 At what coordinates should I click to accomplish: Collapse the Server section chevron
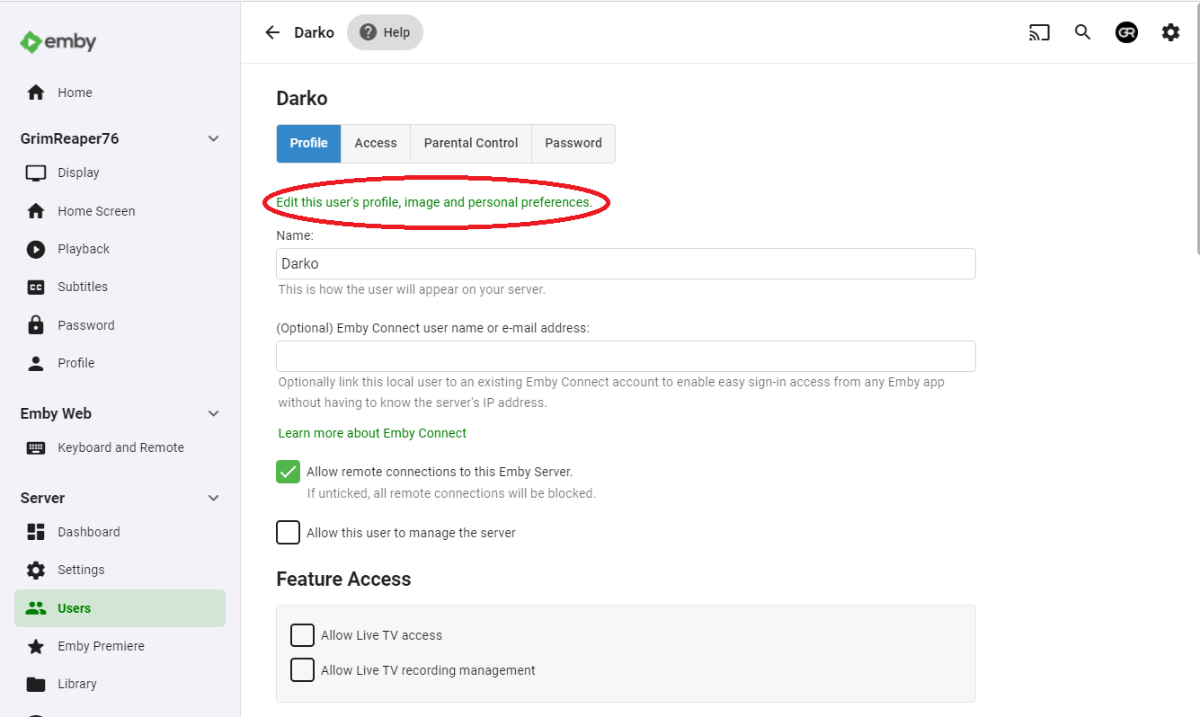pyautogui.click(x=213, y=498)
